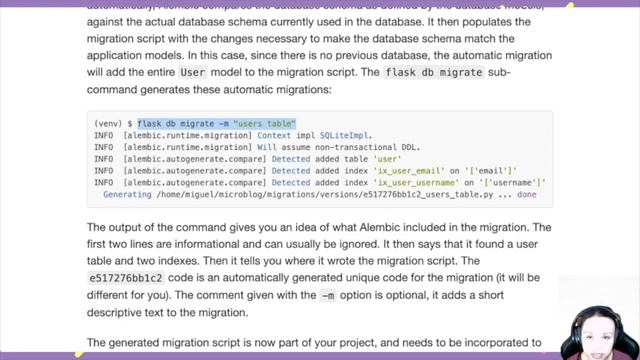Click the word Generating in the code block
Screen dimensions: 640x360
[127, 195]
